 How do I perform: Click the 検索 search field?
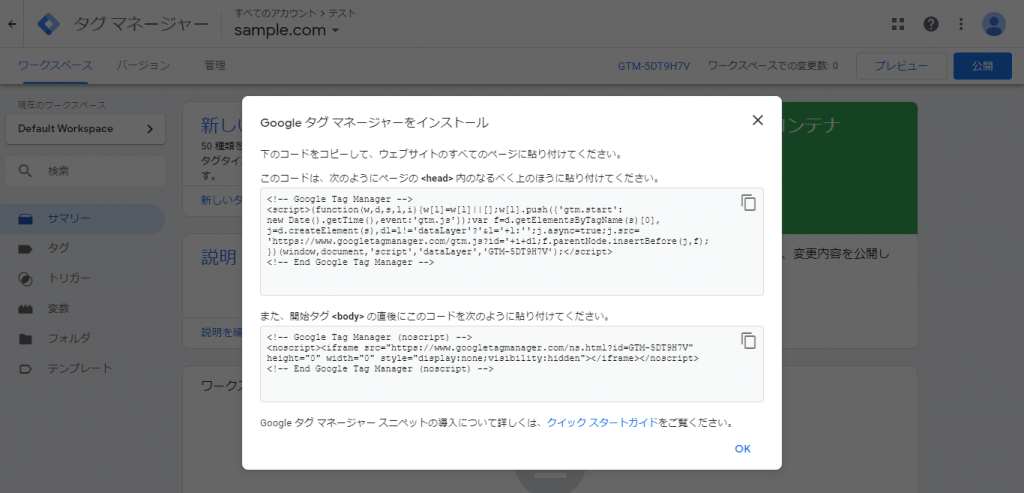pos(86,171)
